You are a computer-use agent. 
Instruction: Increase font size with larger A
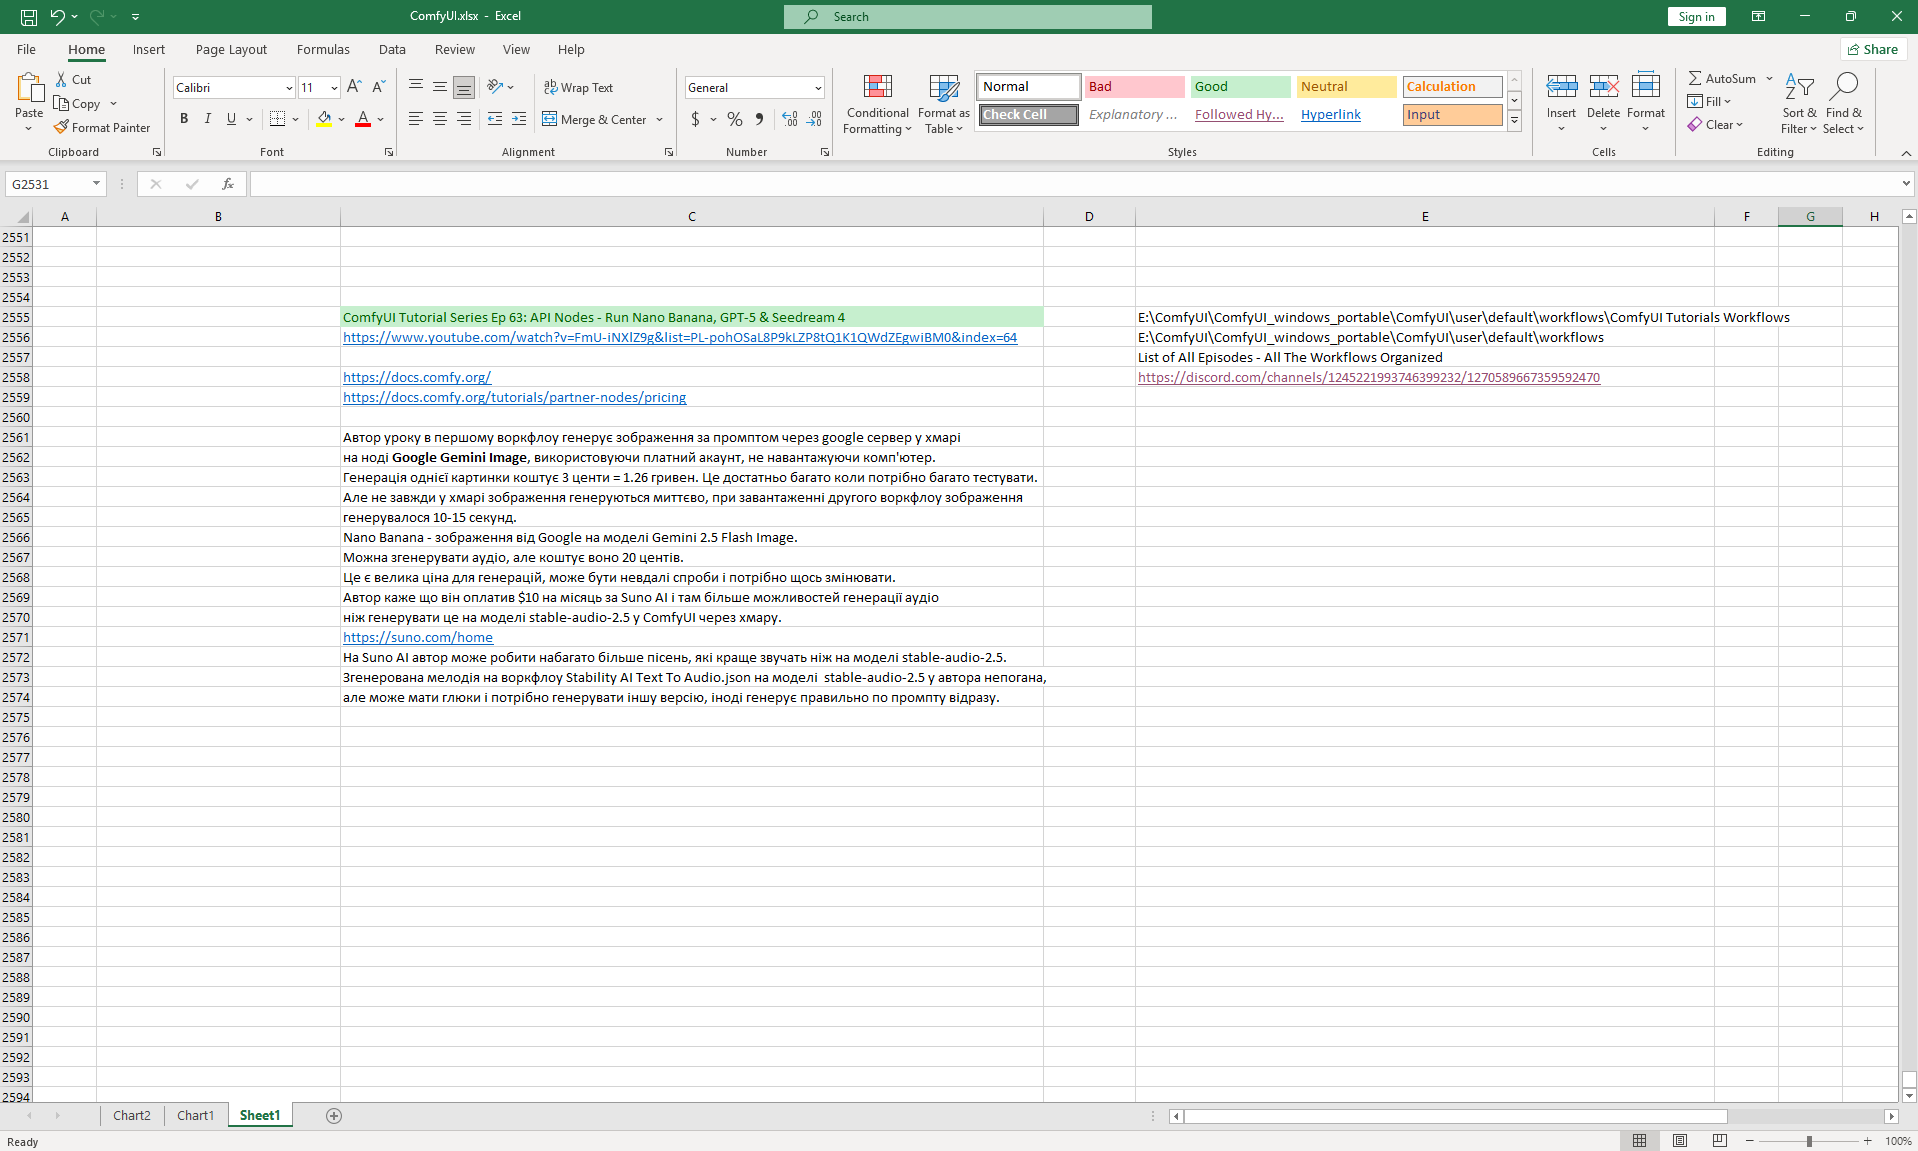tap(354, 88)
